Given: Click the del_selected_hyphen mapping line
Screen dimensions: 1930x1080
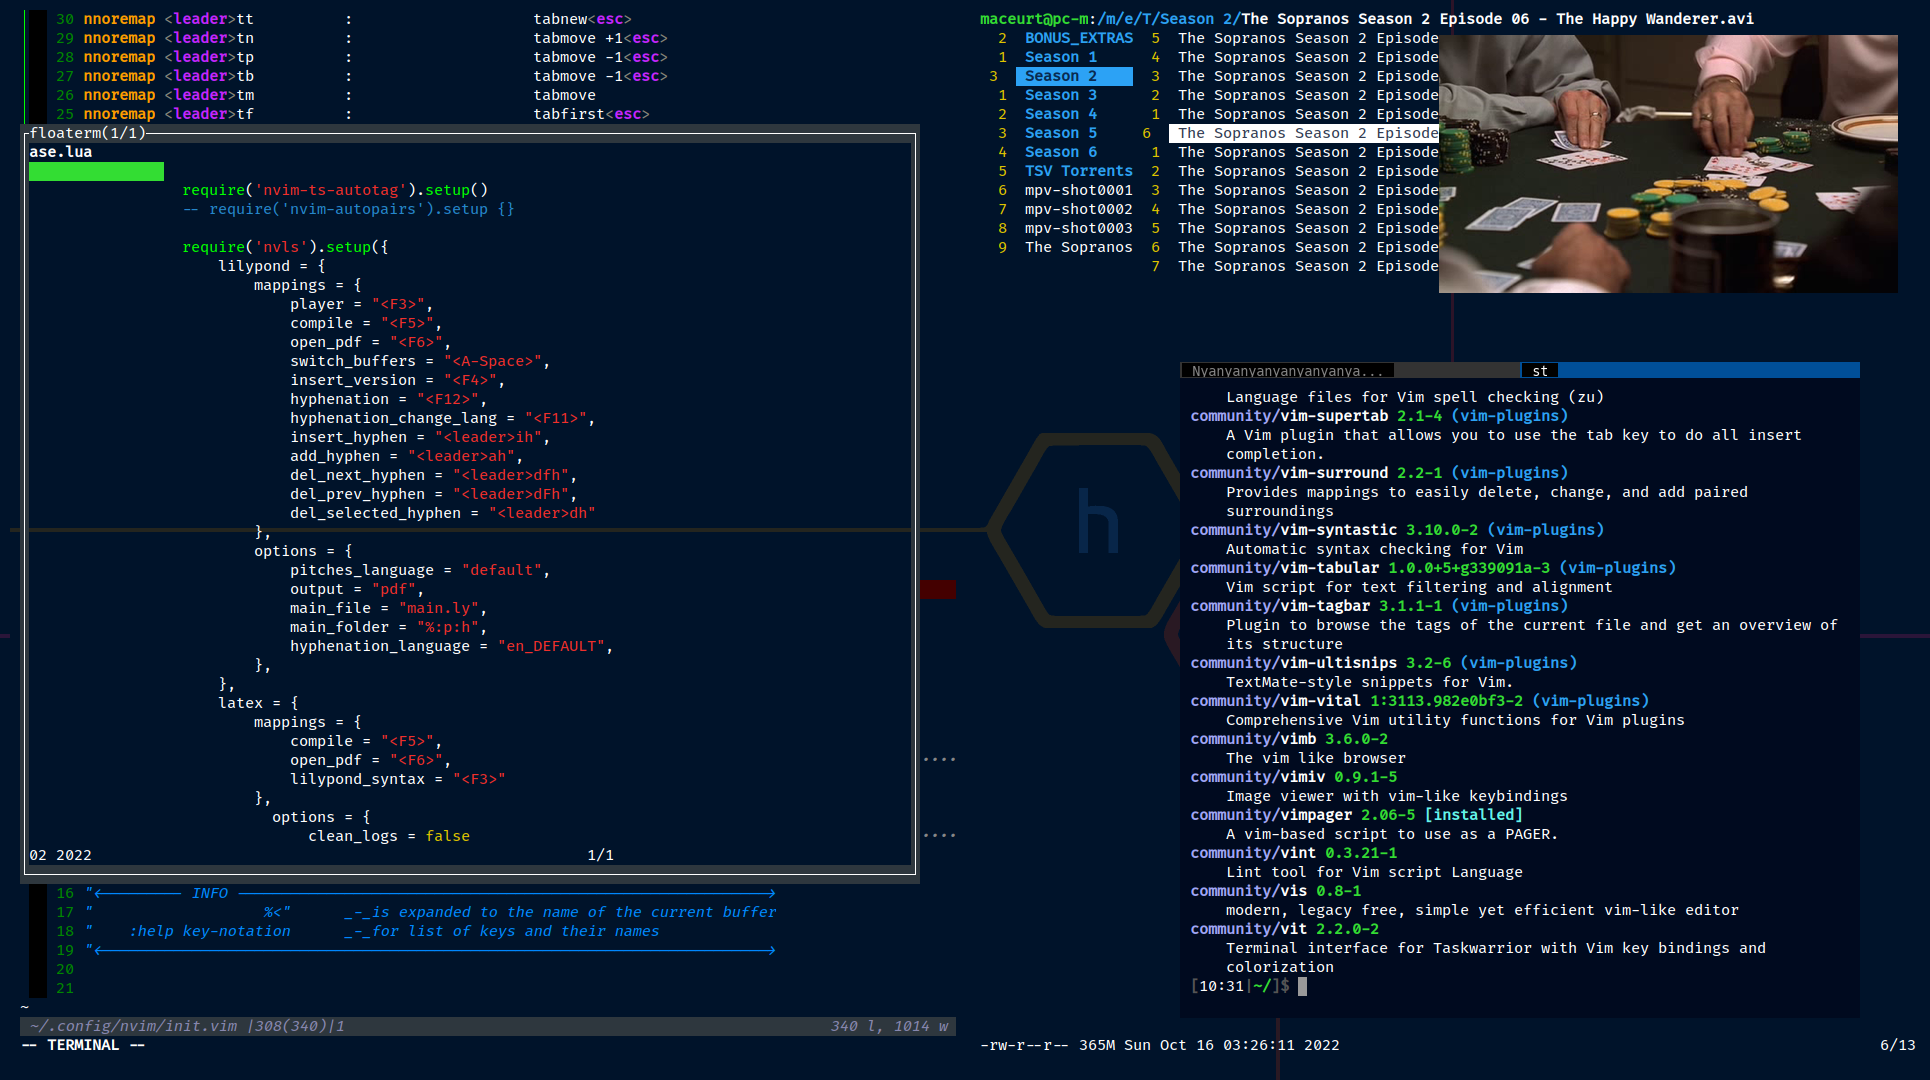Looking at the screenshot, I should (443, 513).
